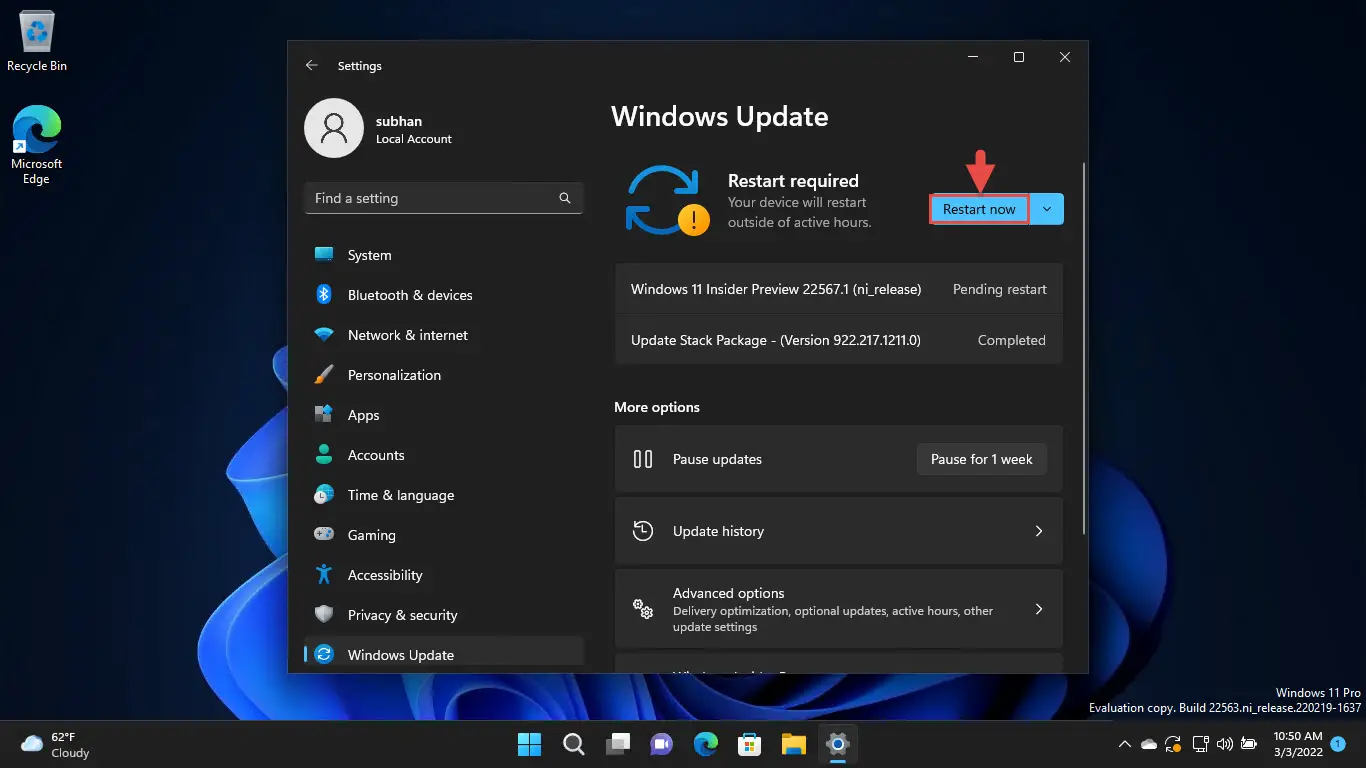Screen dimensions: 1366x768
Task: Click the Bluetooth & devices icon
Action: tap(324, 295)
